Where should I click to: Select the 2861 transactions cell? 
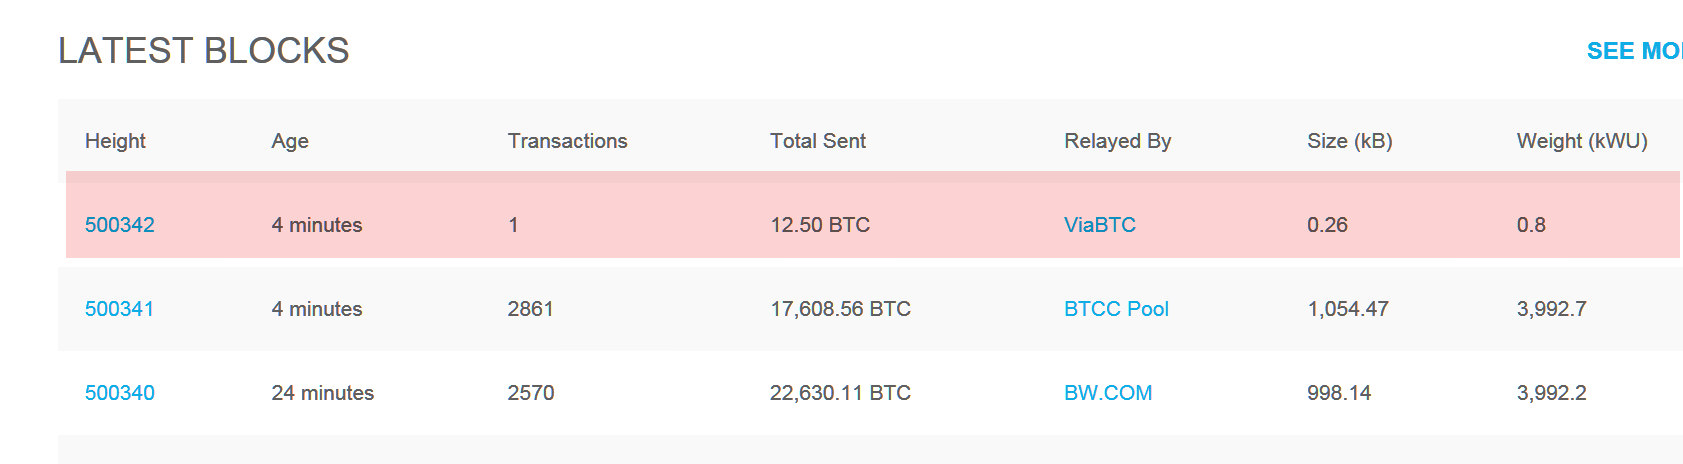(530, 309)
